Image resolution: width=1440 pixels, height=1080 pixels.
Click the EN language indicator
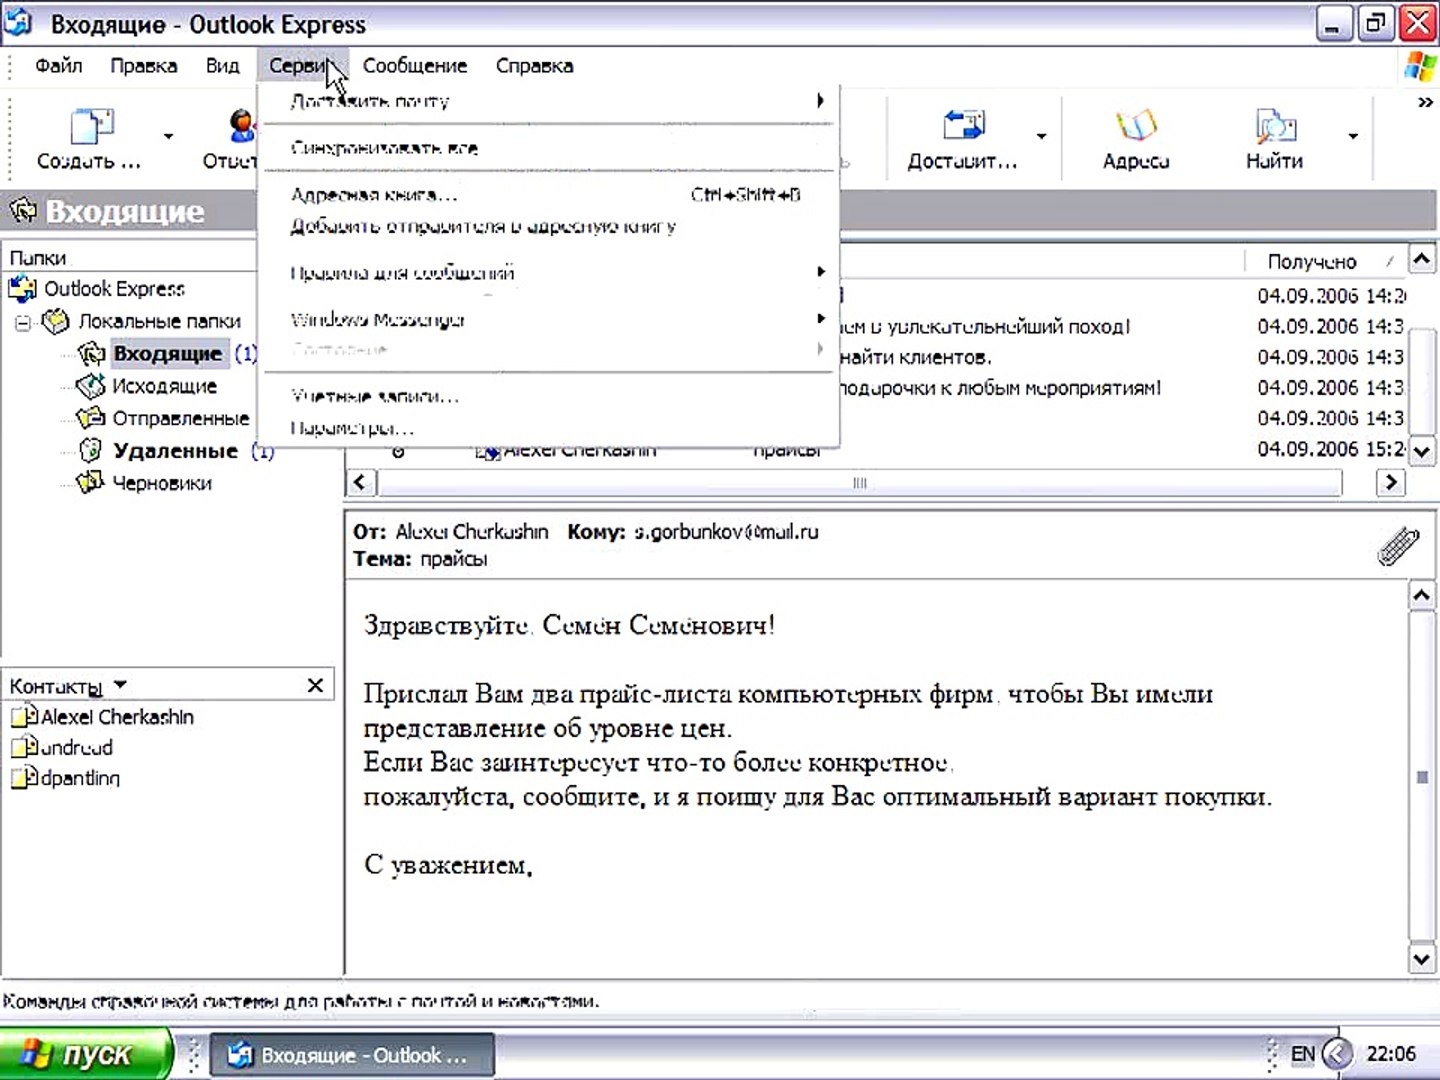pyautogui.click(x=1303, y=1054)
